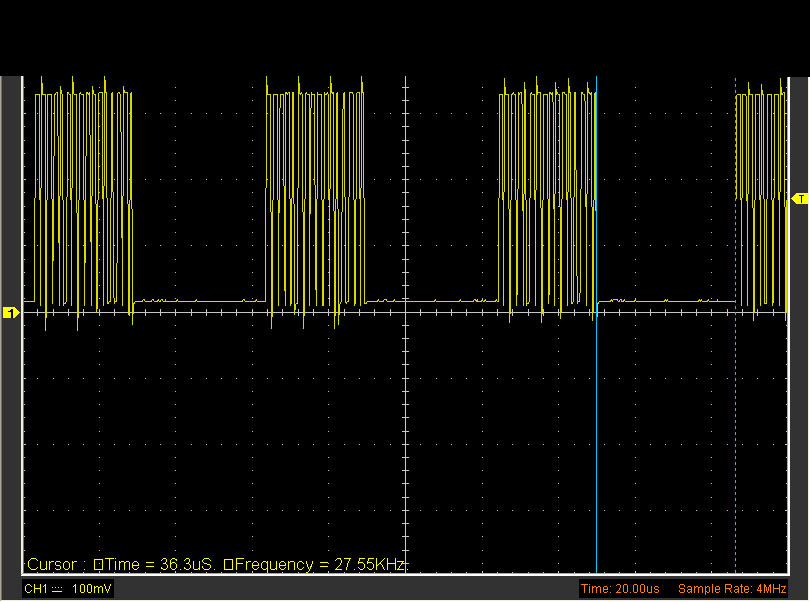Image resolution: width=810 pixels, height=602 pixels.
Task: Select the dashed blue vertical cursor line
Action: click(736, 325)
